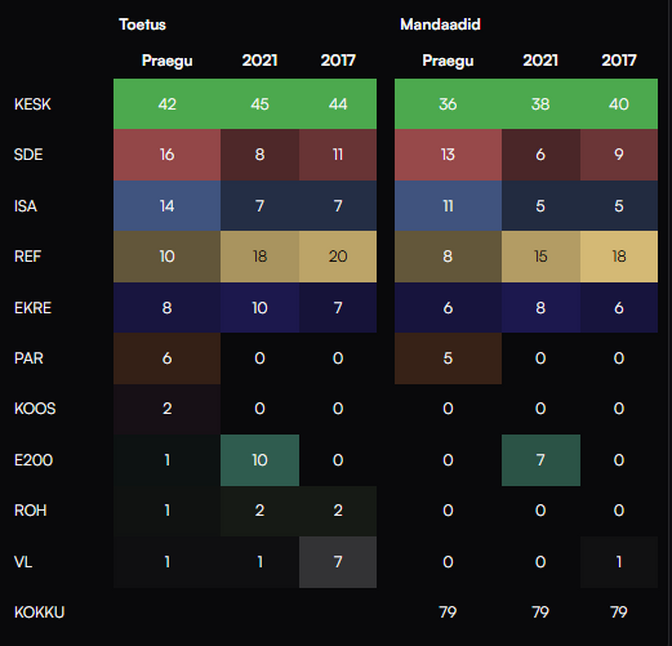Select the SDE current support cell showing 16

point(167,155)
